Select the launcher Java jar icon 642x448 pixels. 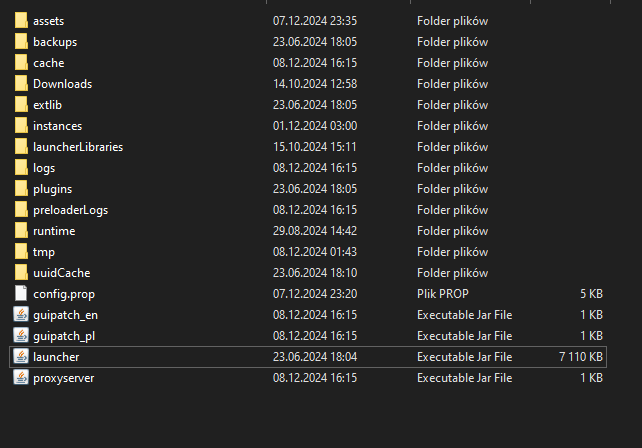(x=22, y=357)
